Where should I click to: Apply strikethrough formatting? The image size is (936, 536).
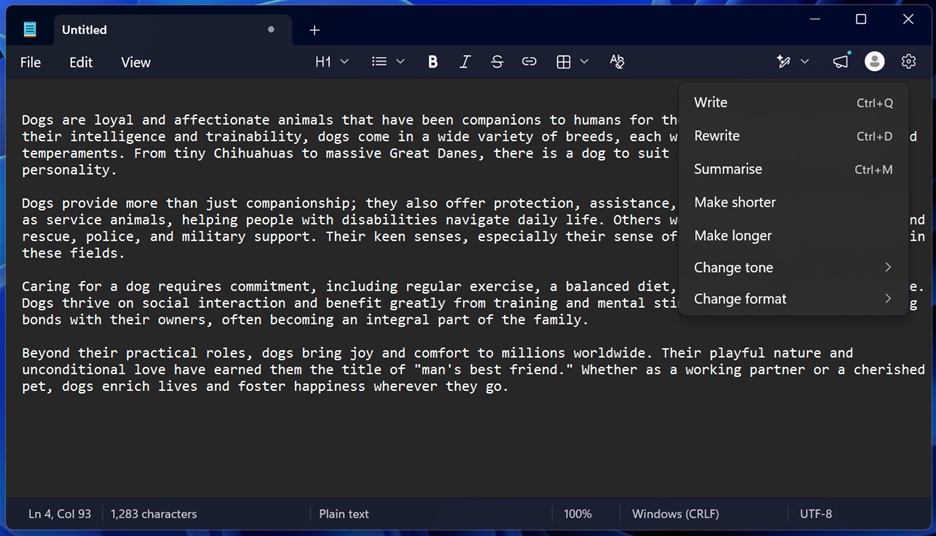(497, 61)
